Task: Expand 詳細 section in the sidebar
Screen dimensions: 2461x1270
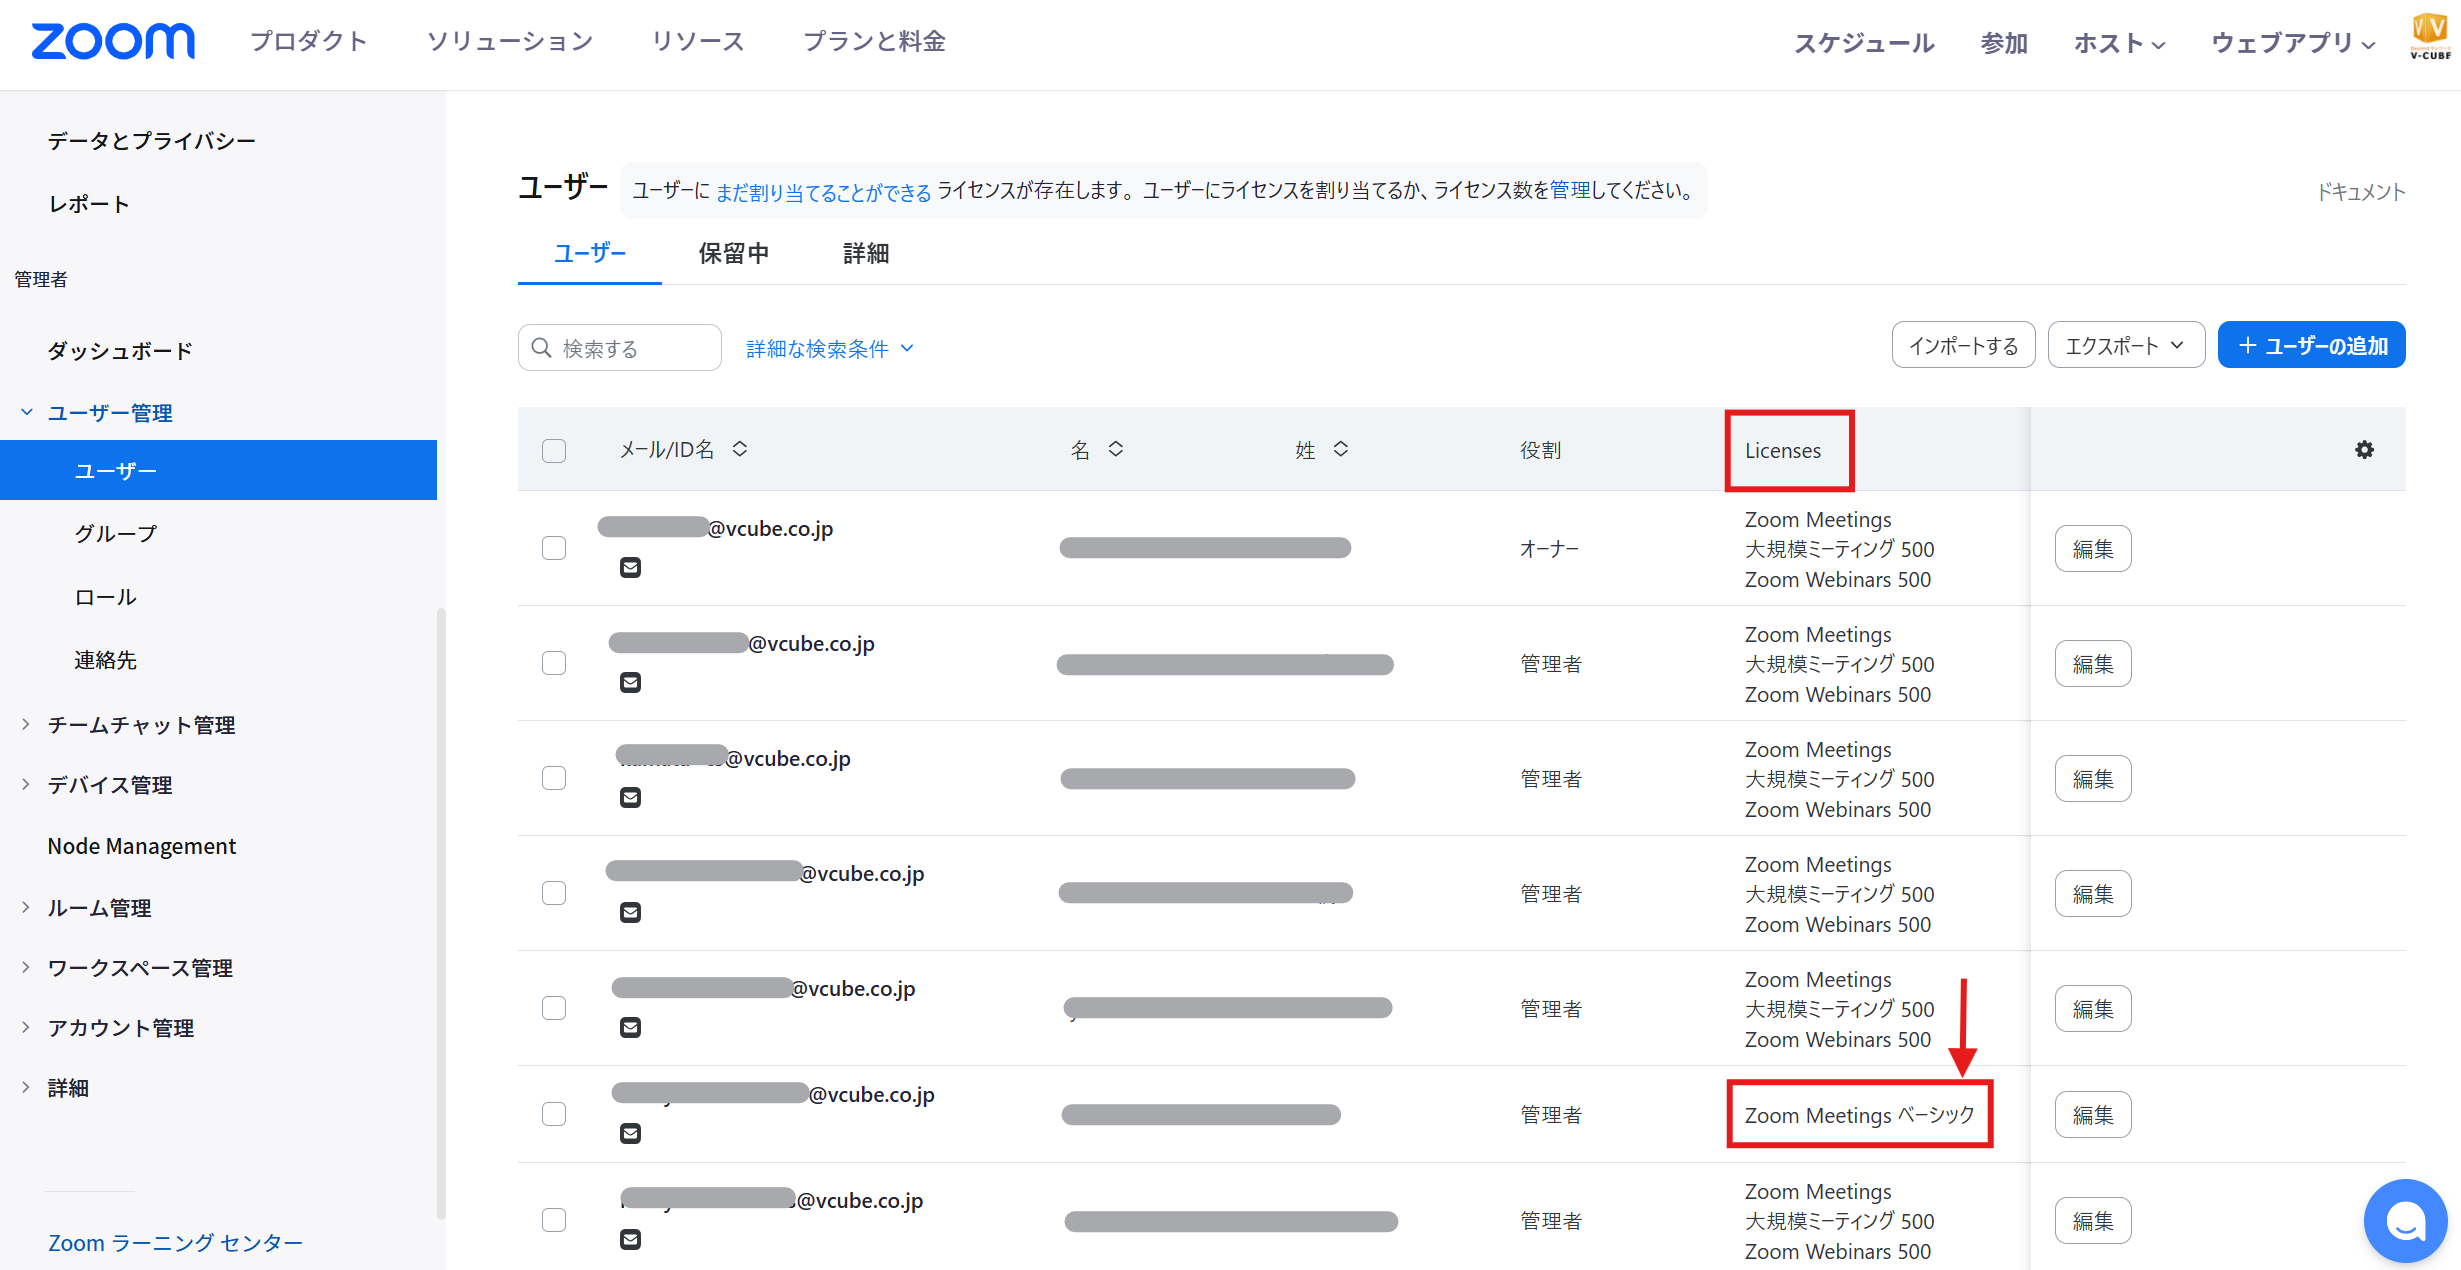Action: [26, 1088]
